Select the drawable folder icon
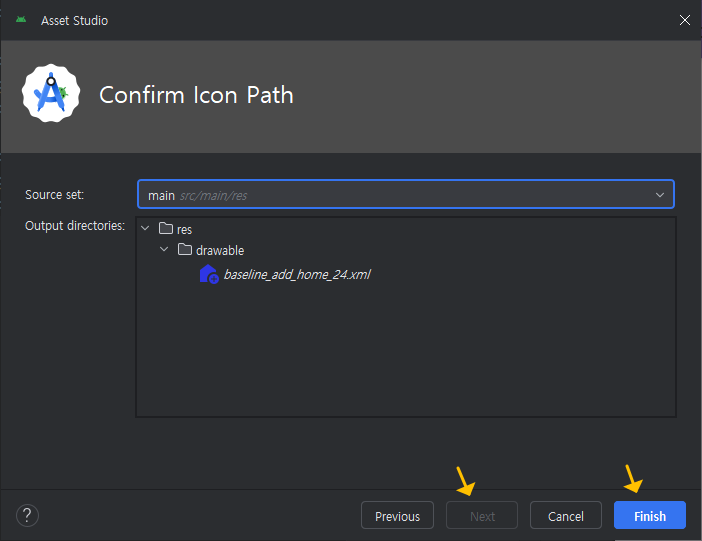Image resolution: width=702 pixels, height=541 pixels. [x=185, y=249]
